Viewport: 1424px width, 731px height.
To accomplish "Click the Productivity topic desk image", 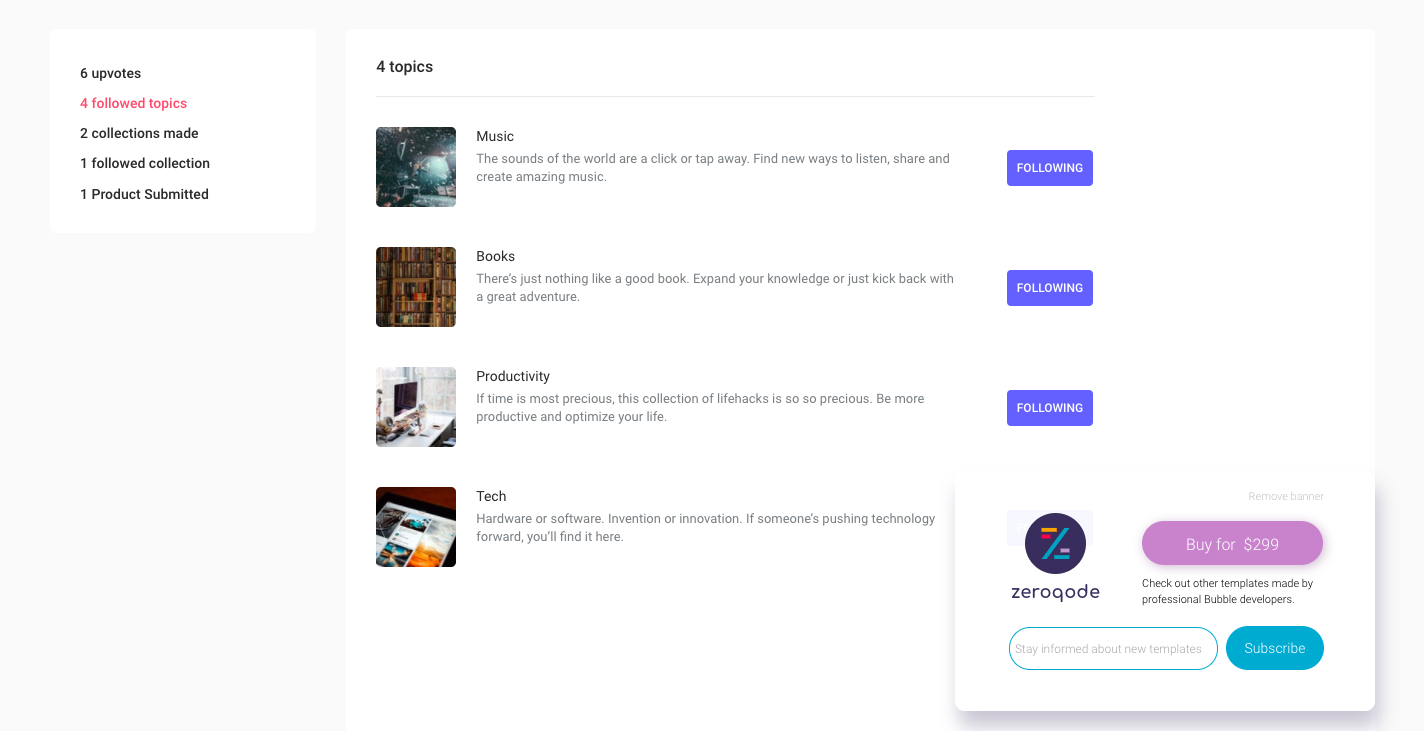I will click(x=416, y=407).
